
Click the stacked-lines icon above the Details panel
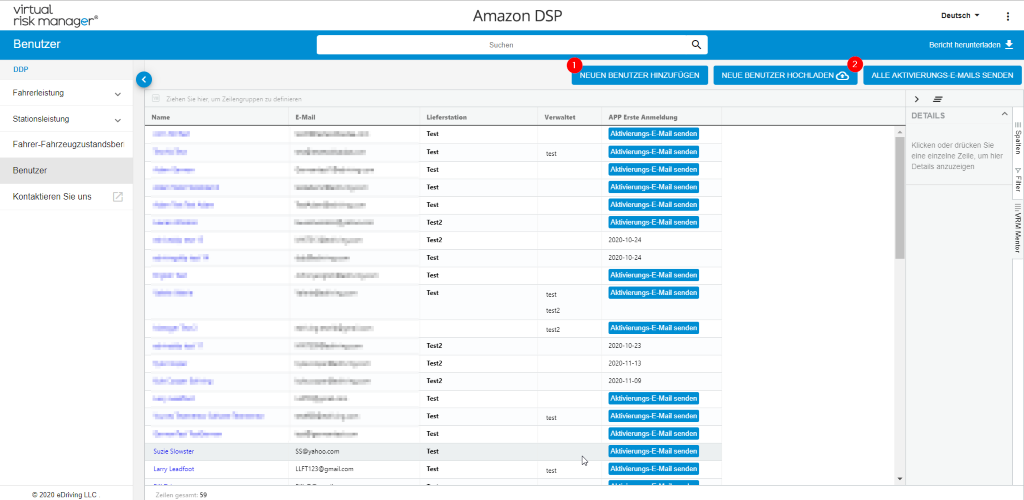938,99
